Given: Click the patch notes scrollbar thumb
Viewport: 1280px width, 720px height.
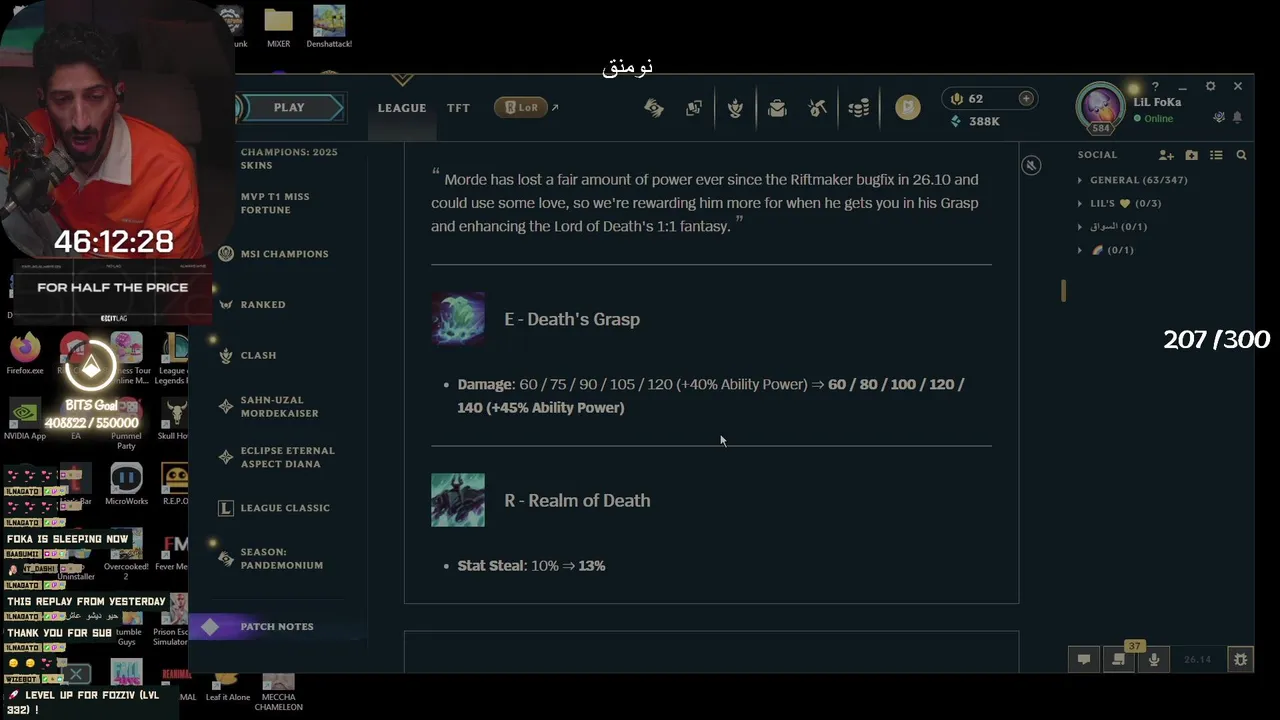Looking at the screenshot, I should click(x=1063, y=290).
